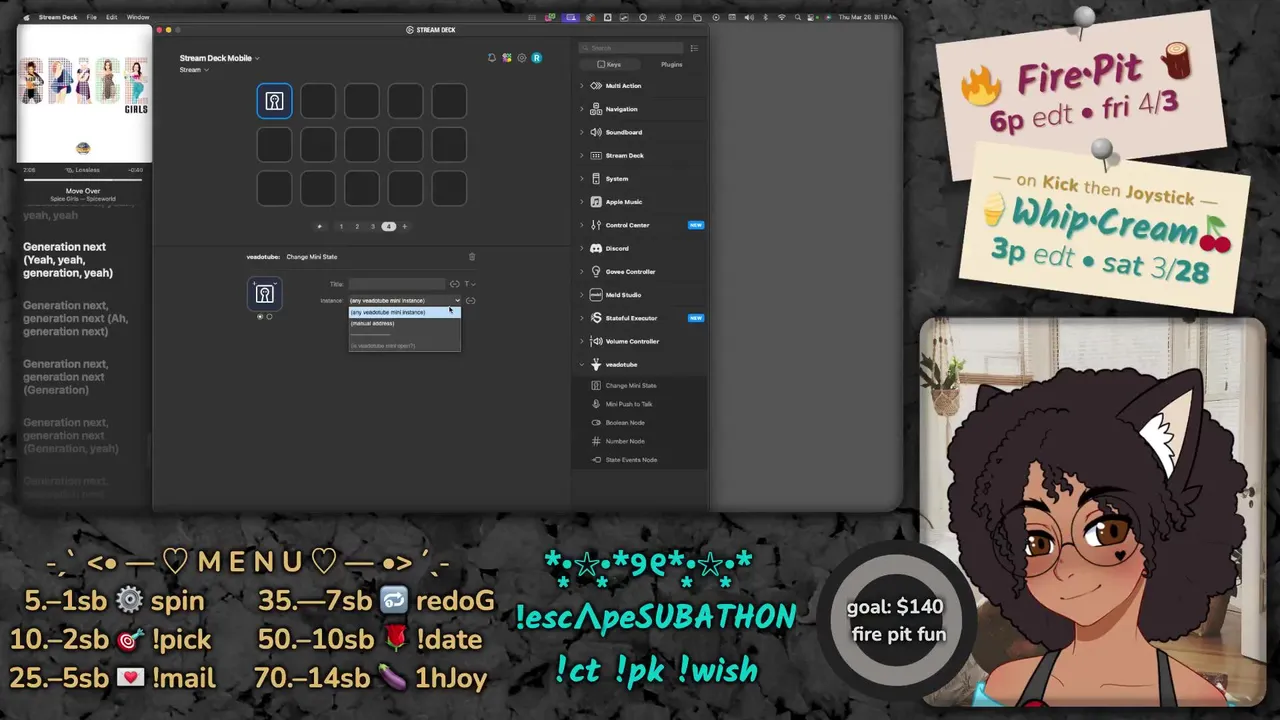Click the actions Search field
Image resolution: width=1280 pixels, height=720 pixels.
pos(632,48)
